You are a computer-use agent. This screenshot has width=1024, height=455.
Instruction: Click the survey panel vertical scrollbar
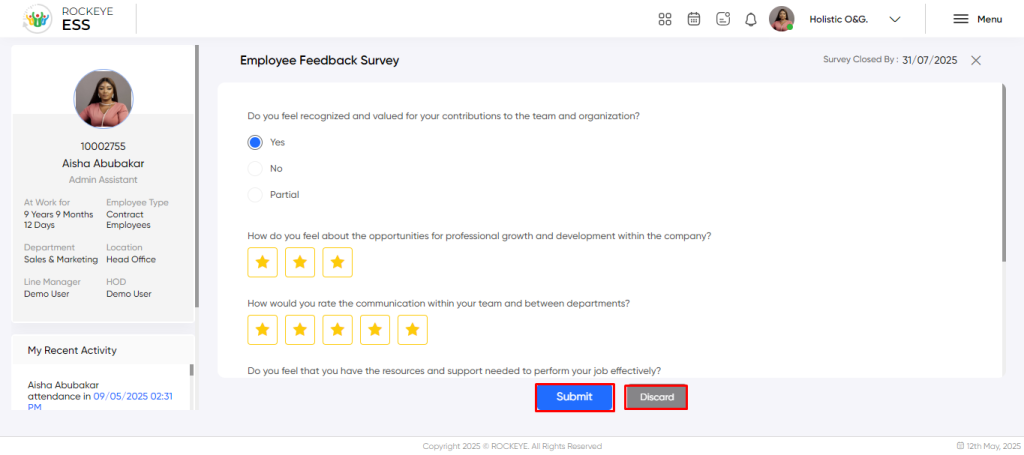point(1003,173)
